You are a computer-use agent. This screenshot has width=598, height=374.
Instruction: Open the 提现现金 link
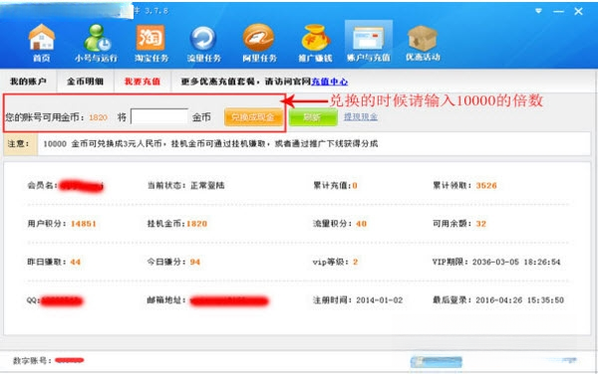pos(361,117)
